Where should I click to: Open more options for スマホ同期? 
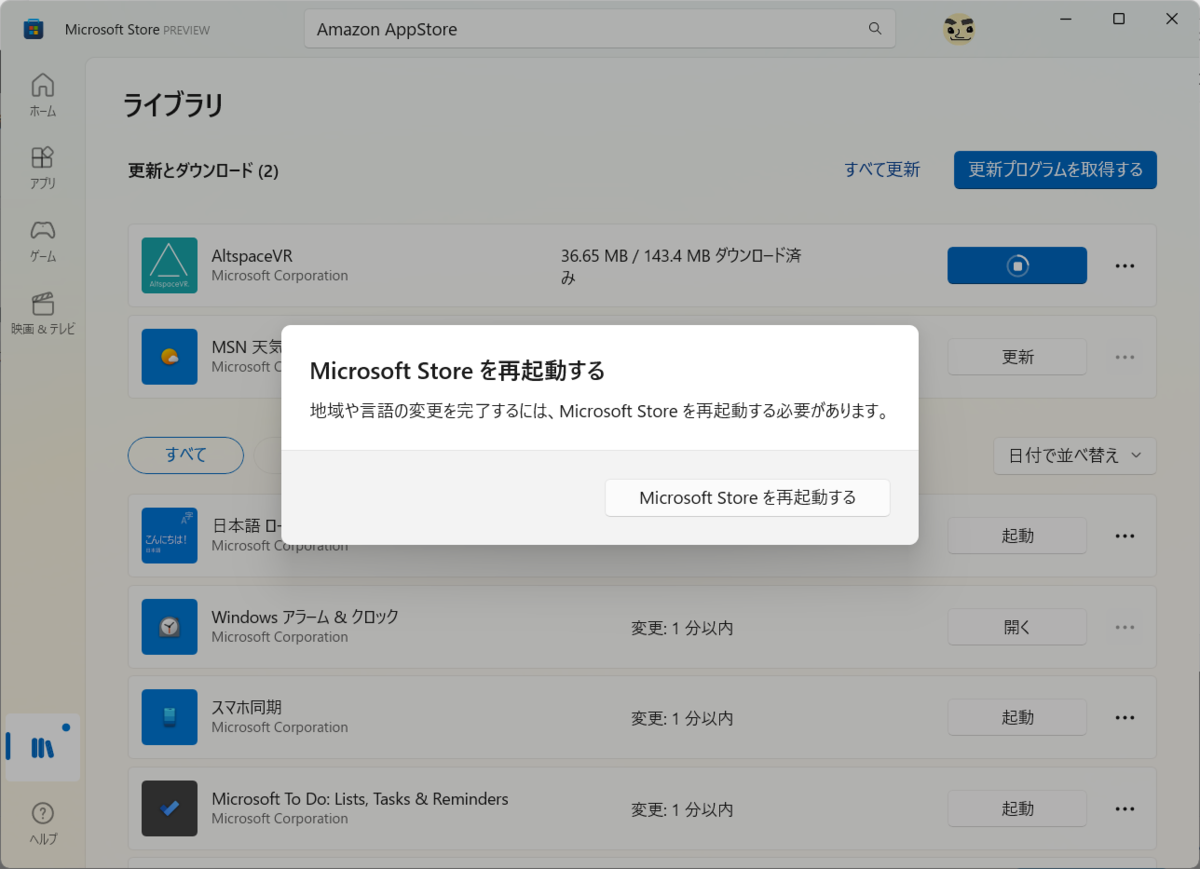click(1125, 717)
